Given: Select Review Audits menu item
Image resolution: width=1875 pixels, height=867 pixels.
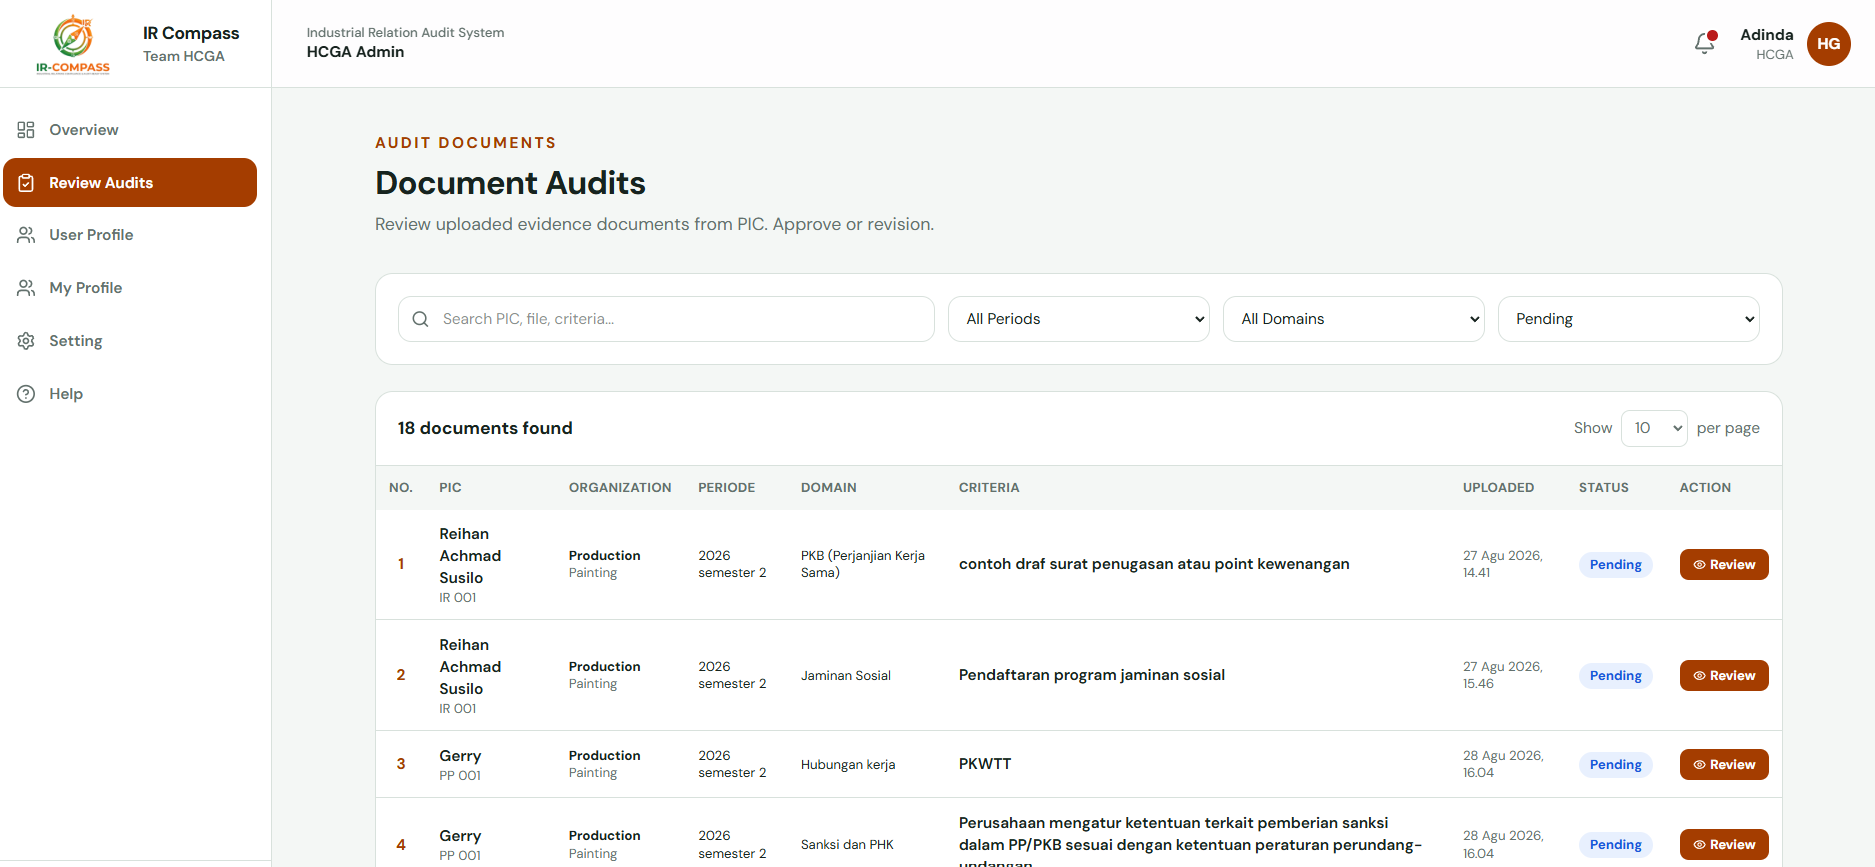Looking at the screenshot, I should point(130,183).
